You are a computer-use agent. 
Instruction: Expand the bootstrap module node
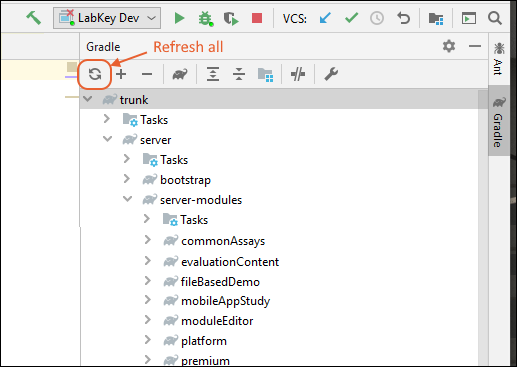click(x=127, y=179)
